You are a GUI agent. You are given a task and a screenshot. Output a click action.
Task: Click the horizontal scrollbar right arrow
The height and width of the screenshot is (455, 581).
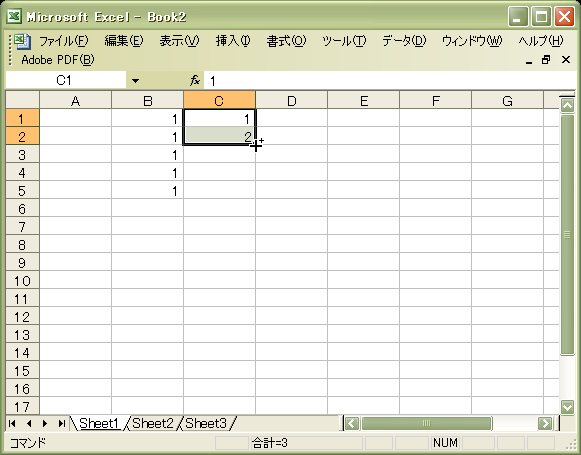(x=545, y=423)
